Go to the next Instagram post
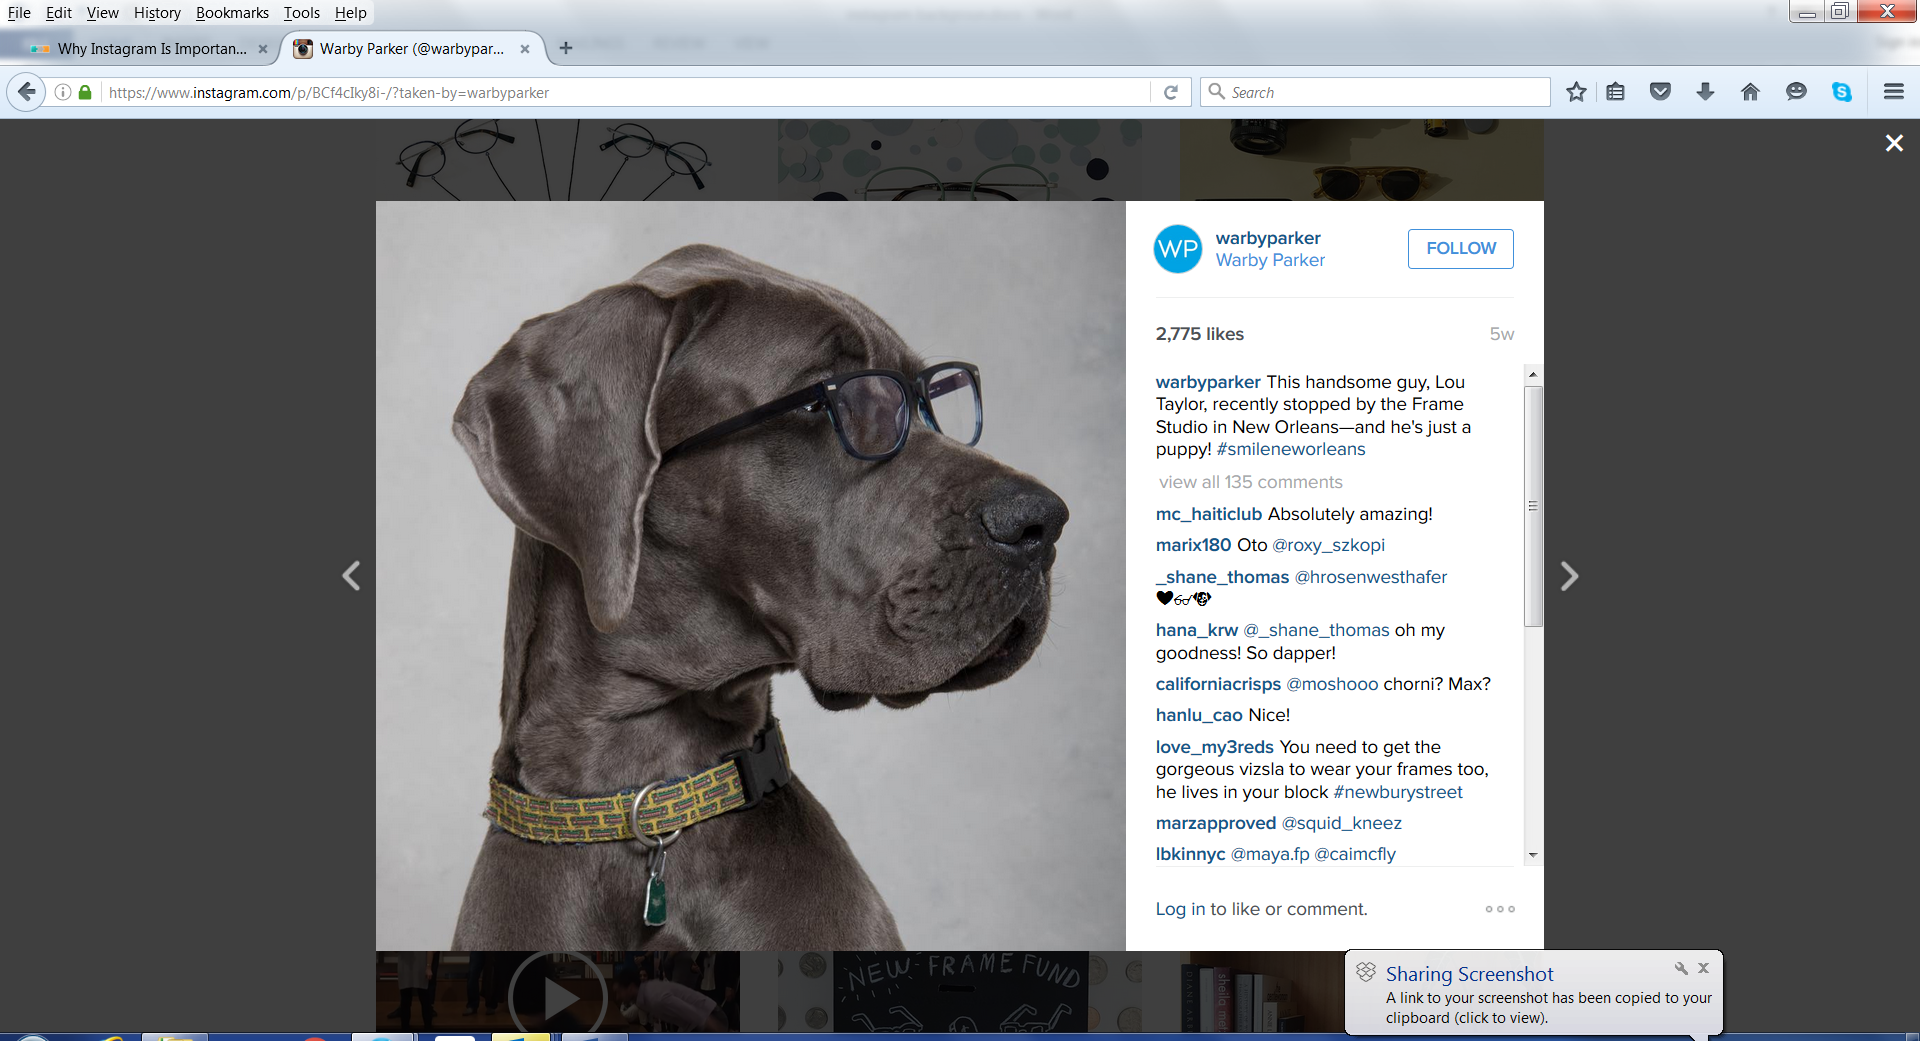The height and width of the screenshot is (1041, 1920). pos(1569,576)
